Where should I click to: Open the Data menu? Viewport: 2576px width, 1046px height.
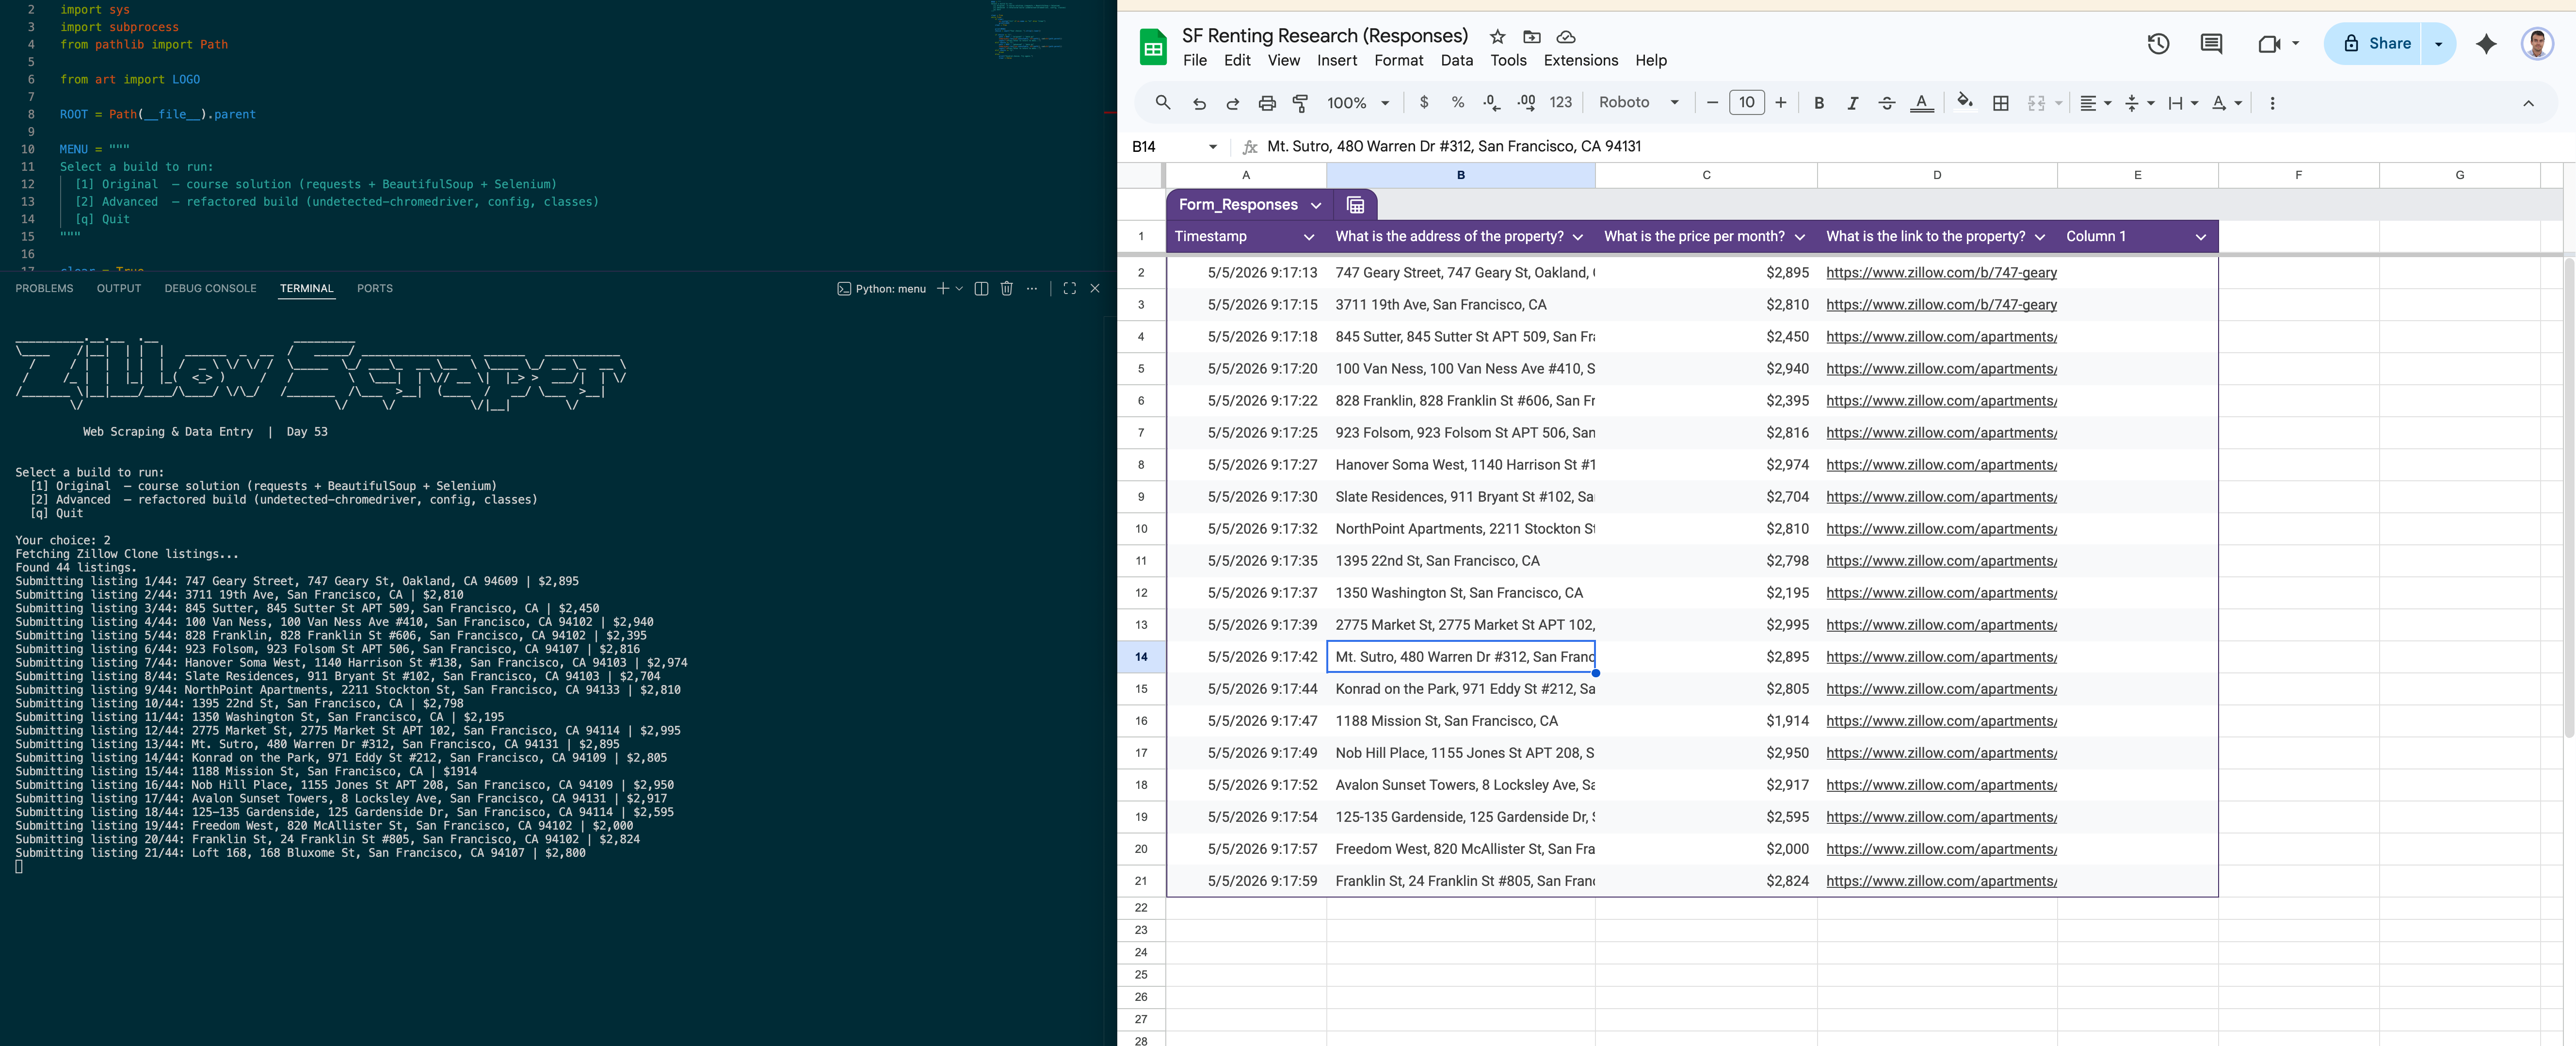click(1456, 61)
